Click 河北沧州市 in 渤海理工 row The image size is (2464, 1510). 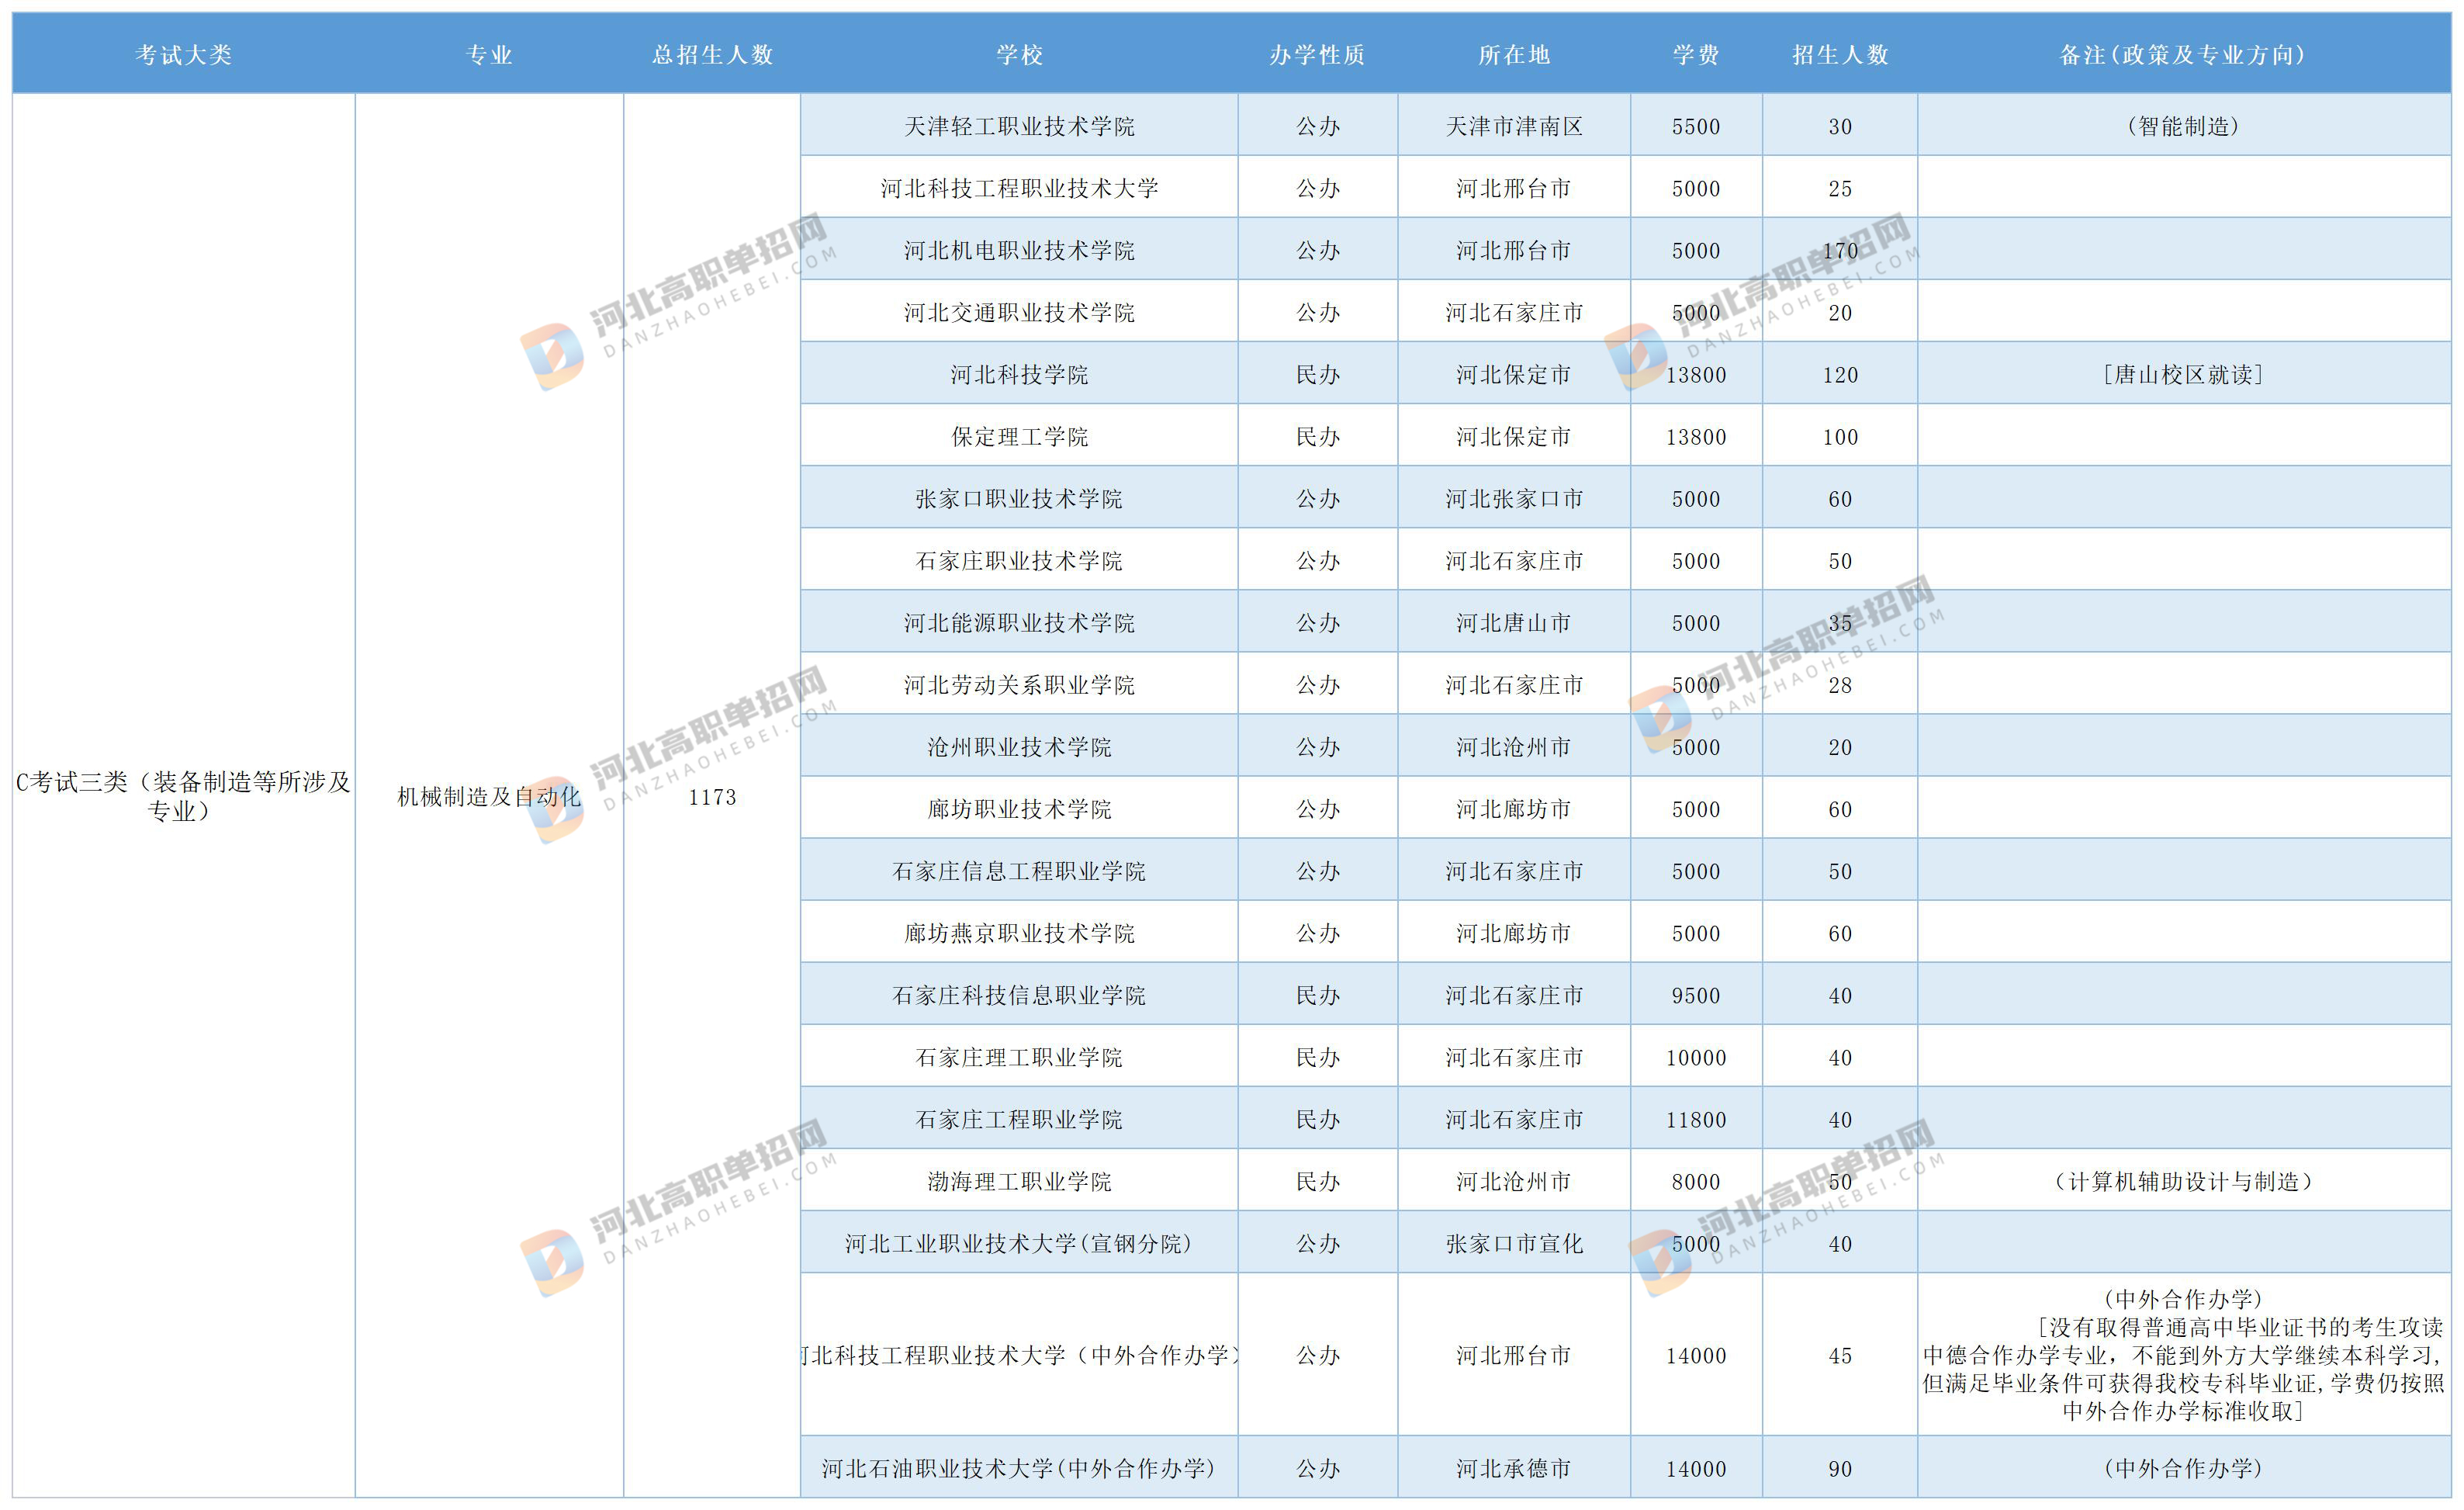click(x=1514, y=1181)
